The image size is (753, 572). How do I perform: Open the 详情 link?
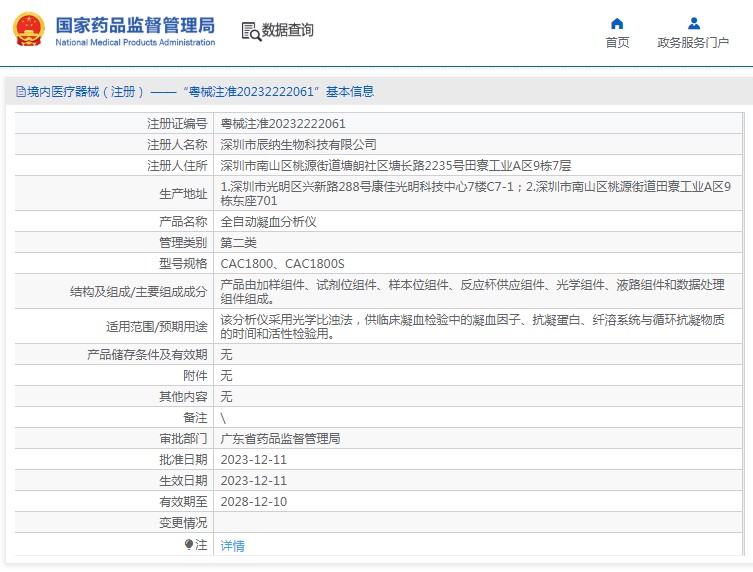(232, 546)
